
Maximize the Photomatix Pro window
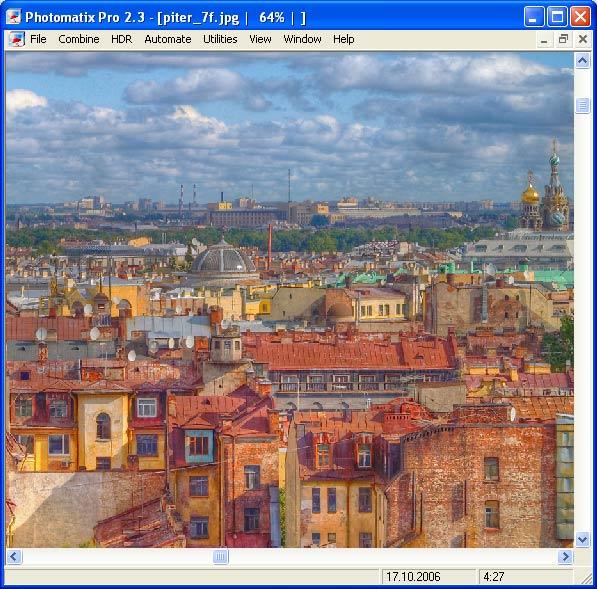pyautogui.click(x=557, y=17)
